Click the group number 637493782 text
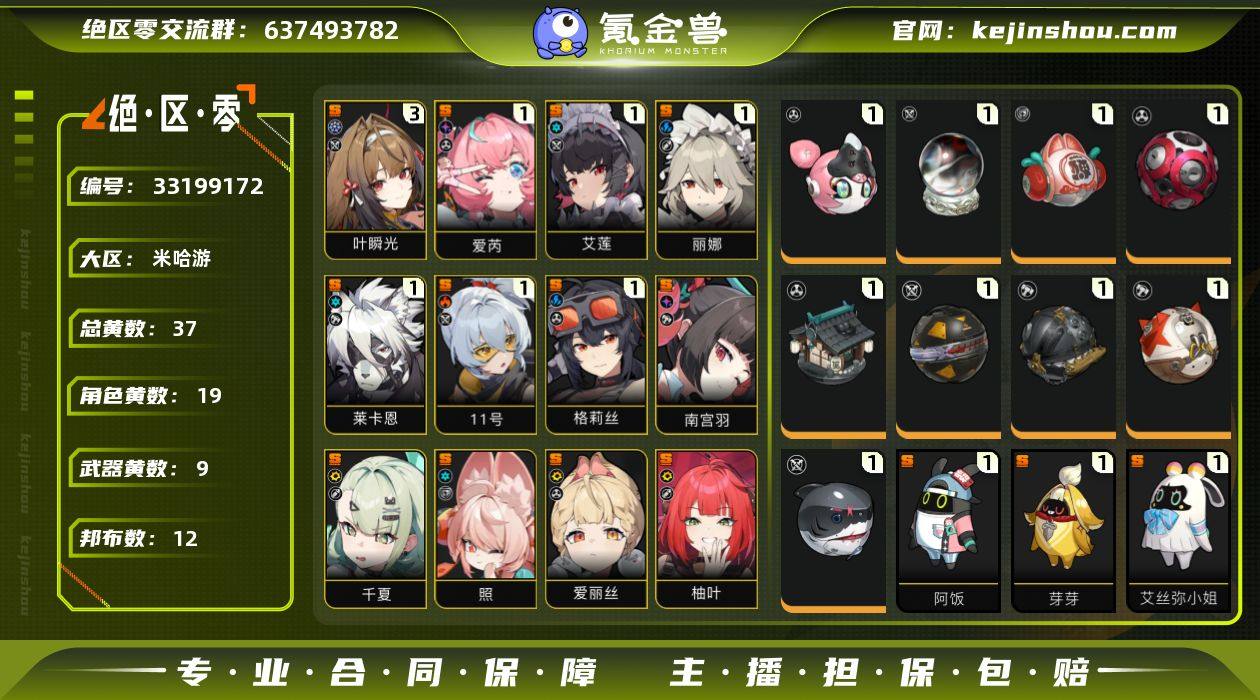Screen dimensions: 1260x700 [x=331, y=30]
